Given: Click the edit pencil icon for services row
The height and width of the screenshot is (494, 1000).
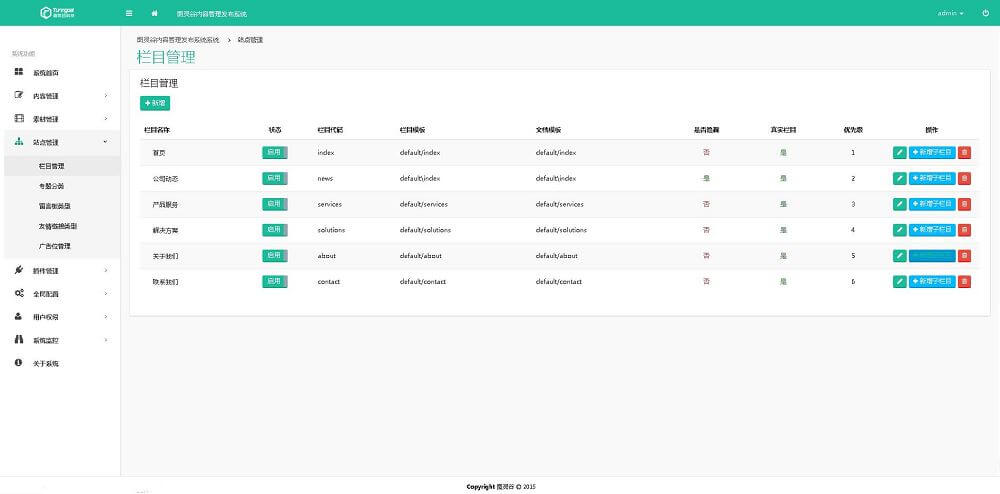Looking at the screenshot, I should coord(899,204).
